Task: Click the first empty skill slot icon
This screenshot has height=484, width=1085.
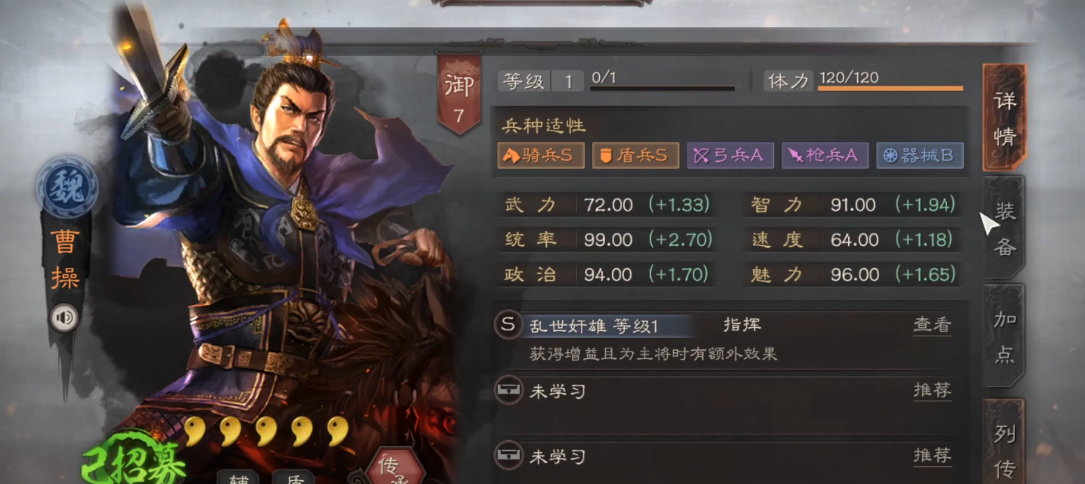Action: tap(509, 391)
